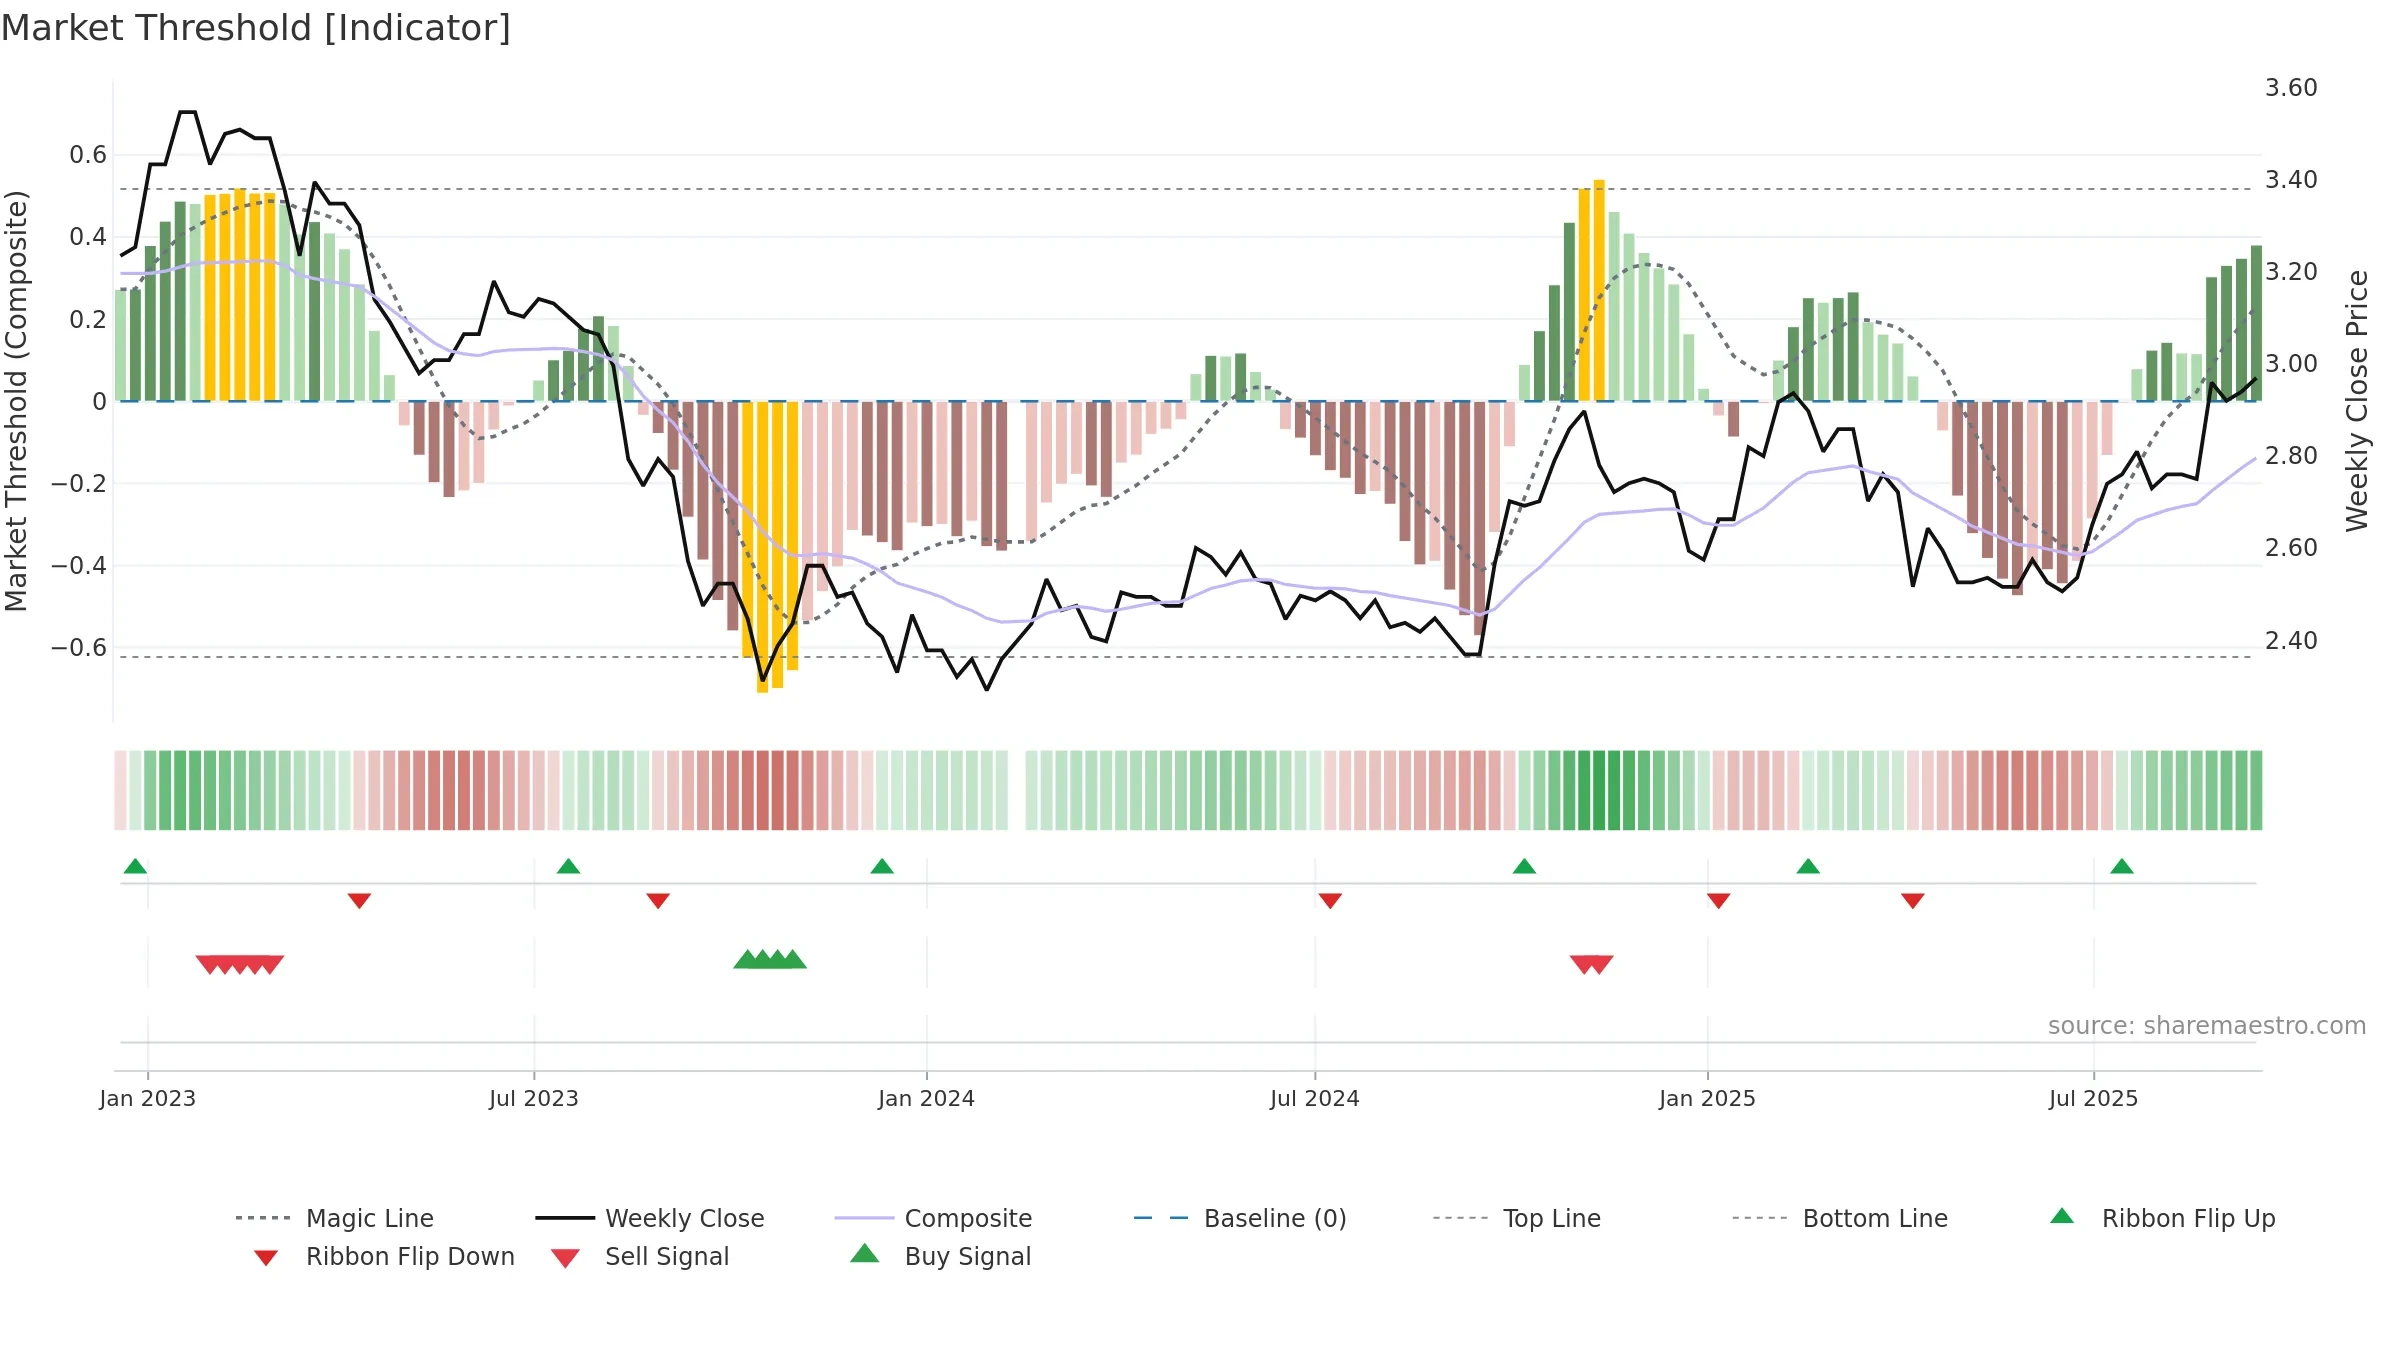The height and width of the screenshot is (1350, 2400).
Task: Toggle the Sell Signal legend entry
Action: click(x=640, y=1256)
